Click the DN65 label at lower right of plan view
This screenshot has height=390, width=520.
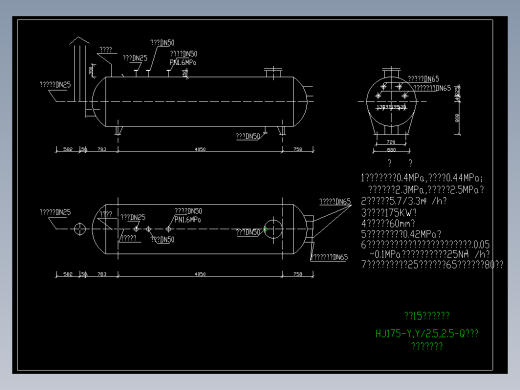click(329, 257)
